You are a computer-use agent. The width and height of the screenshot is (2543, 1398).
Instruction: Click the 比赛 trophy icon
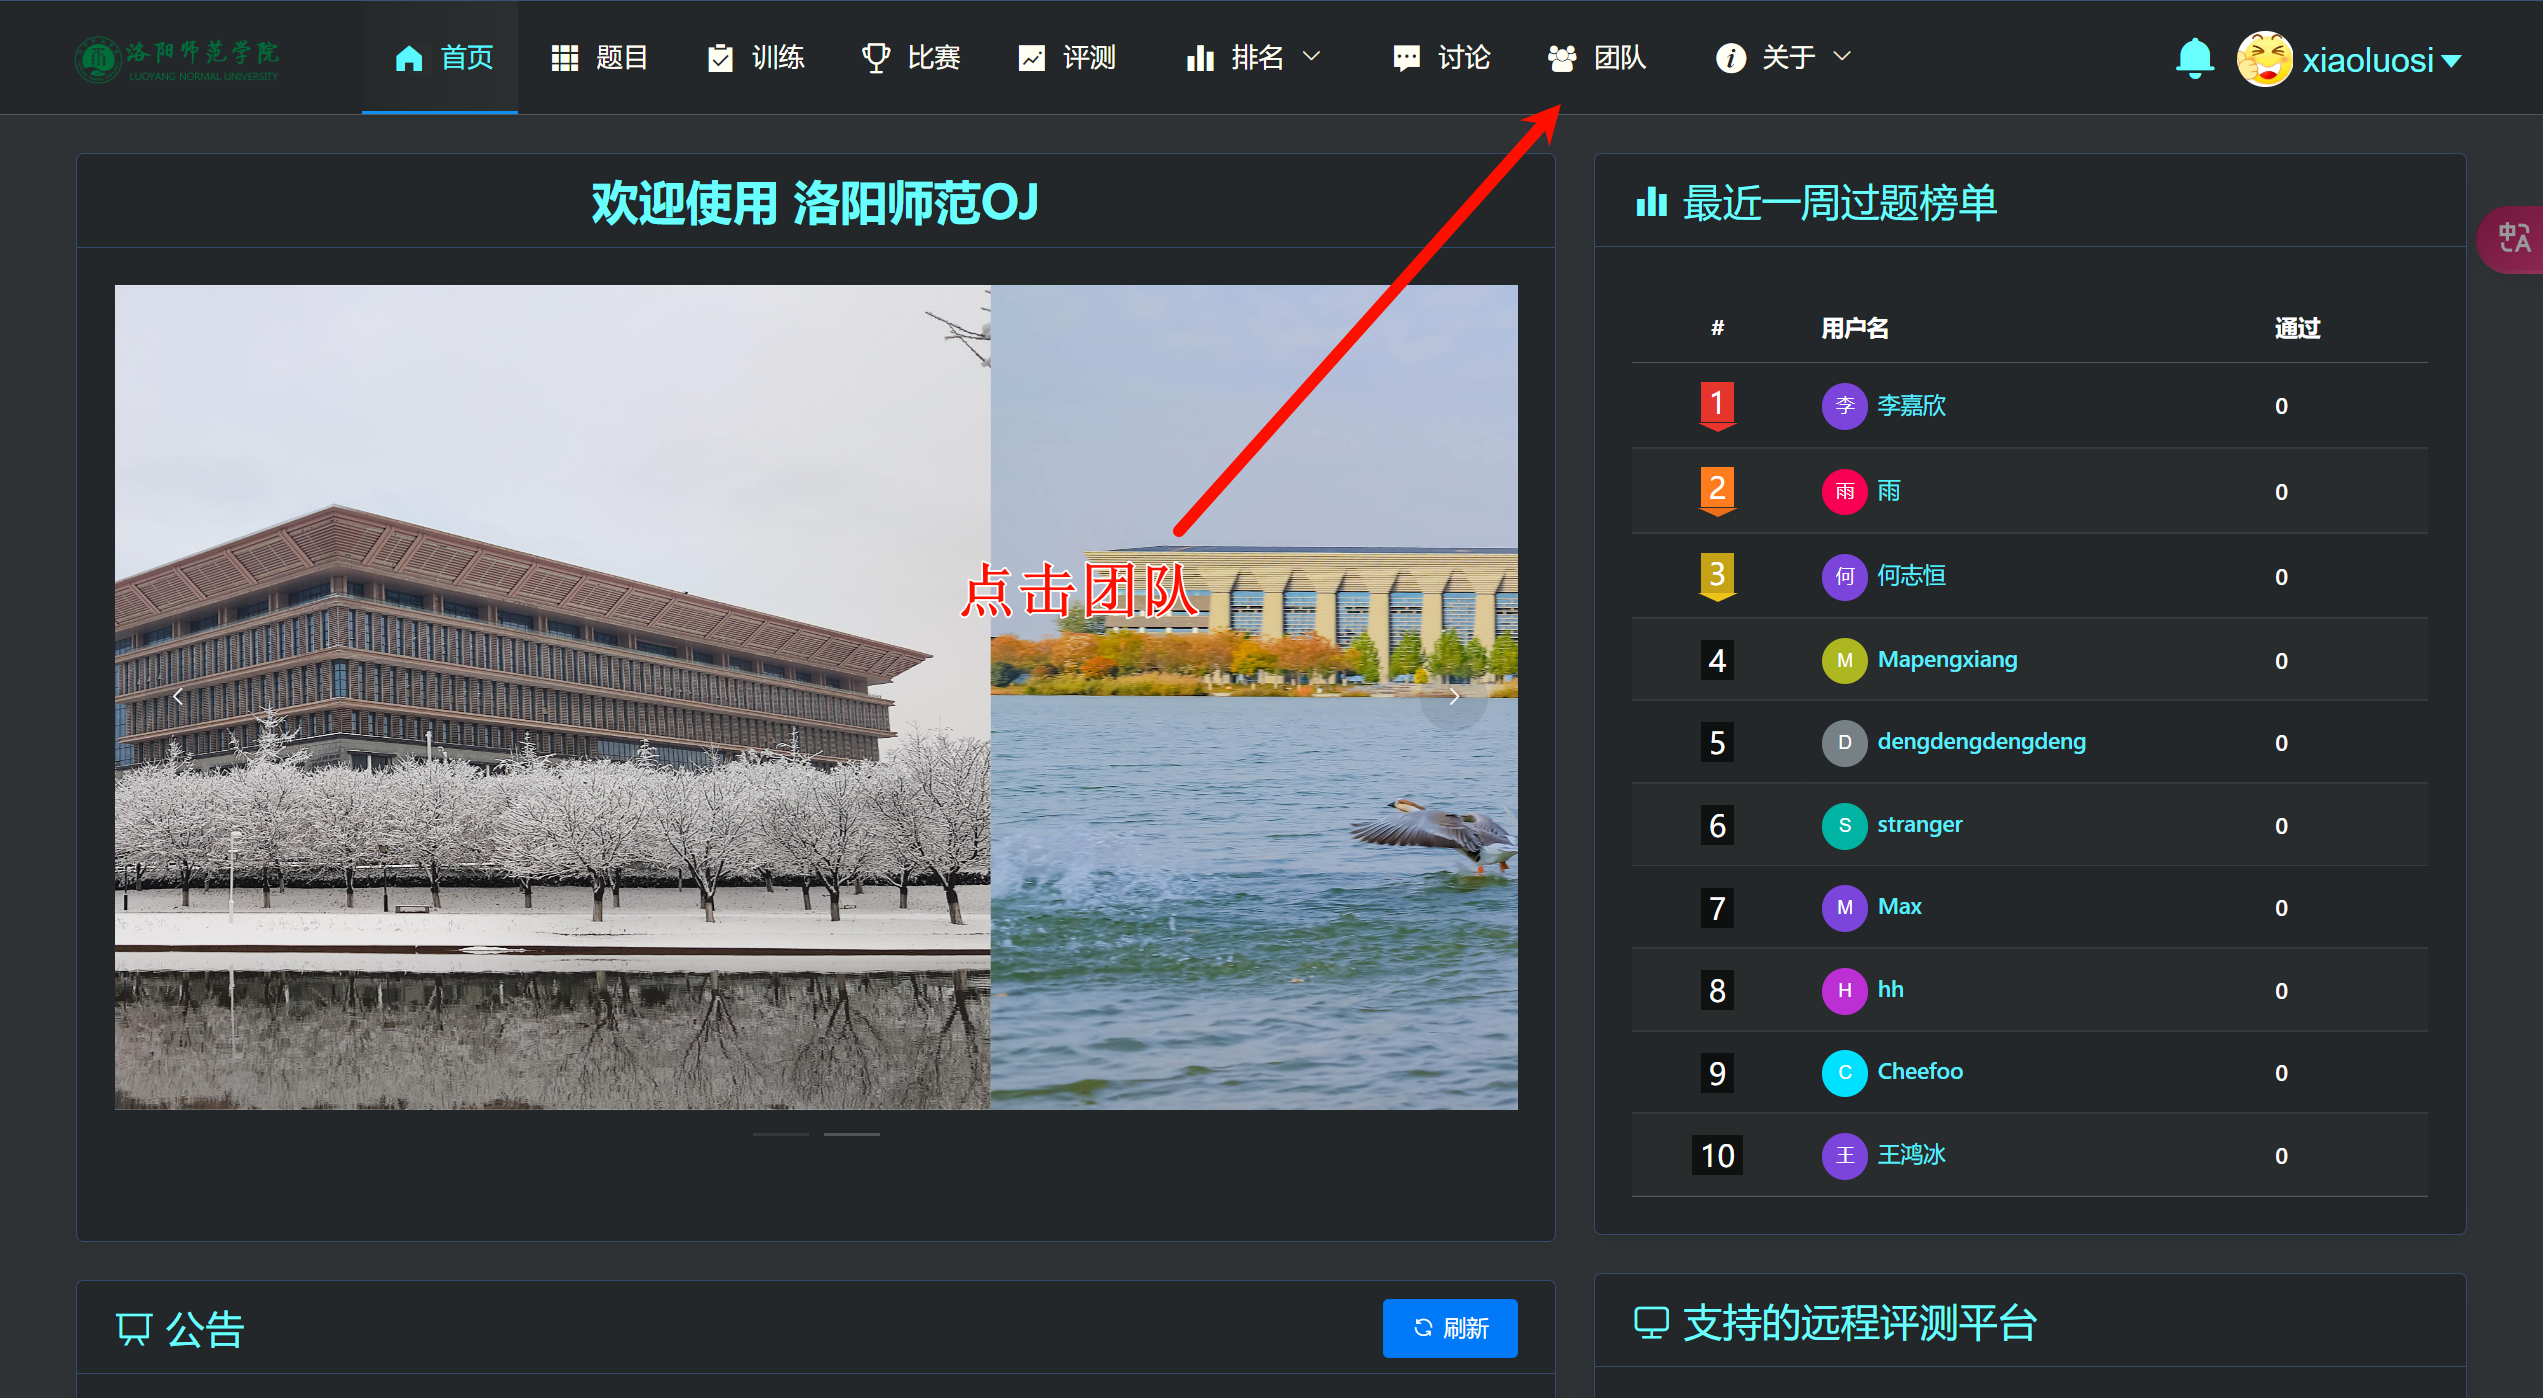[876, 58]
